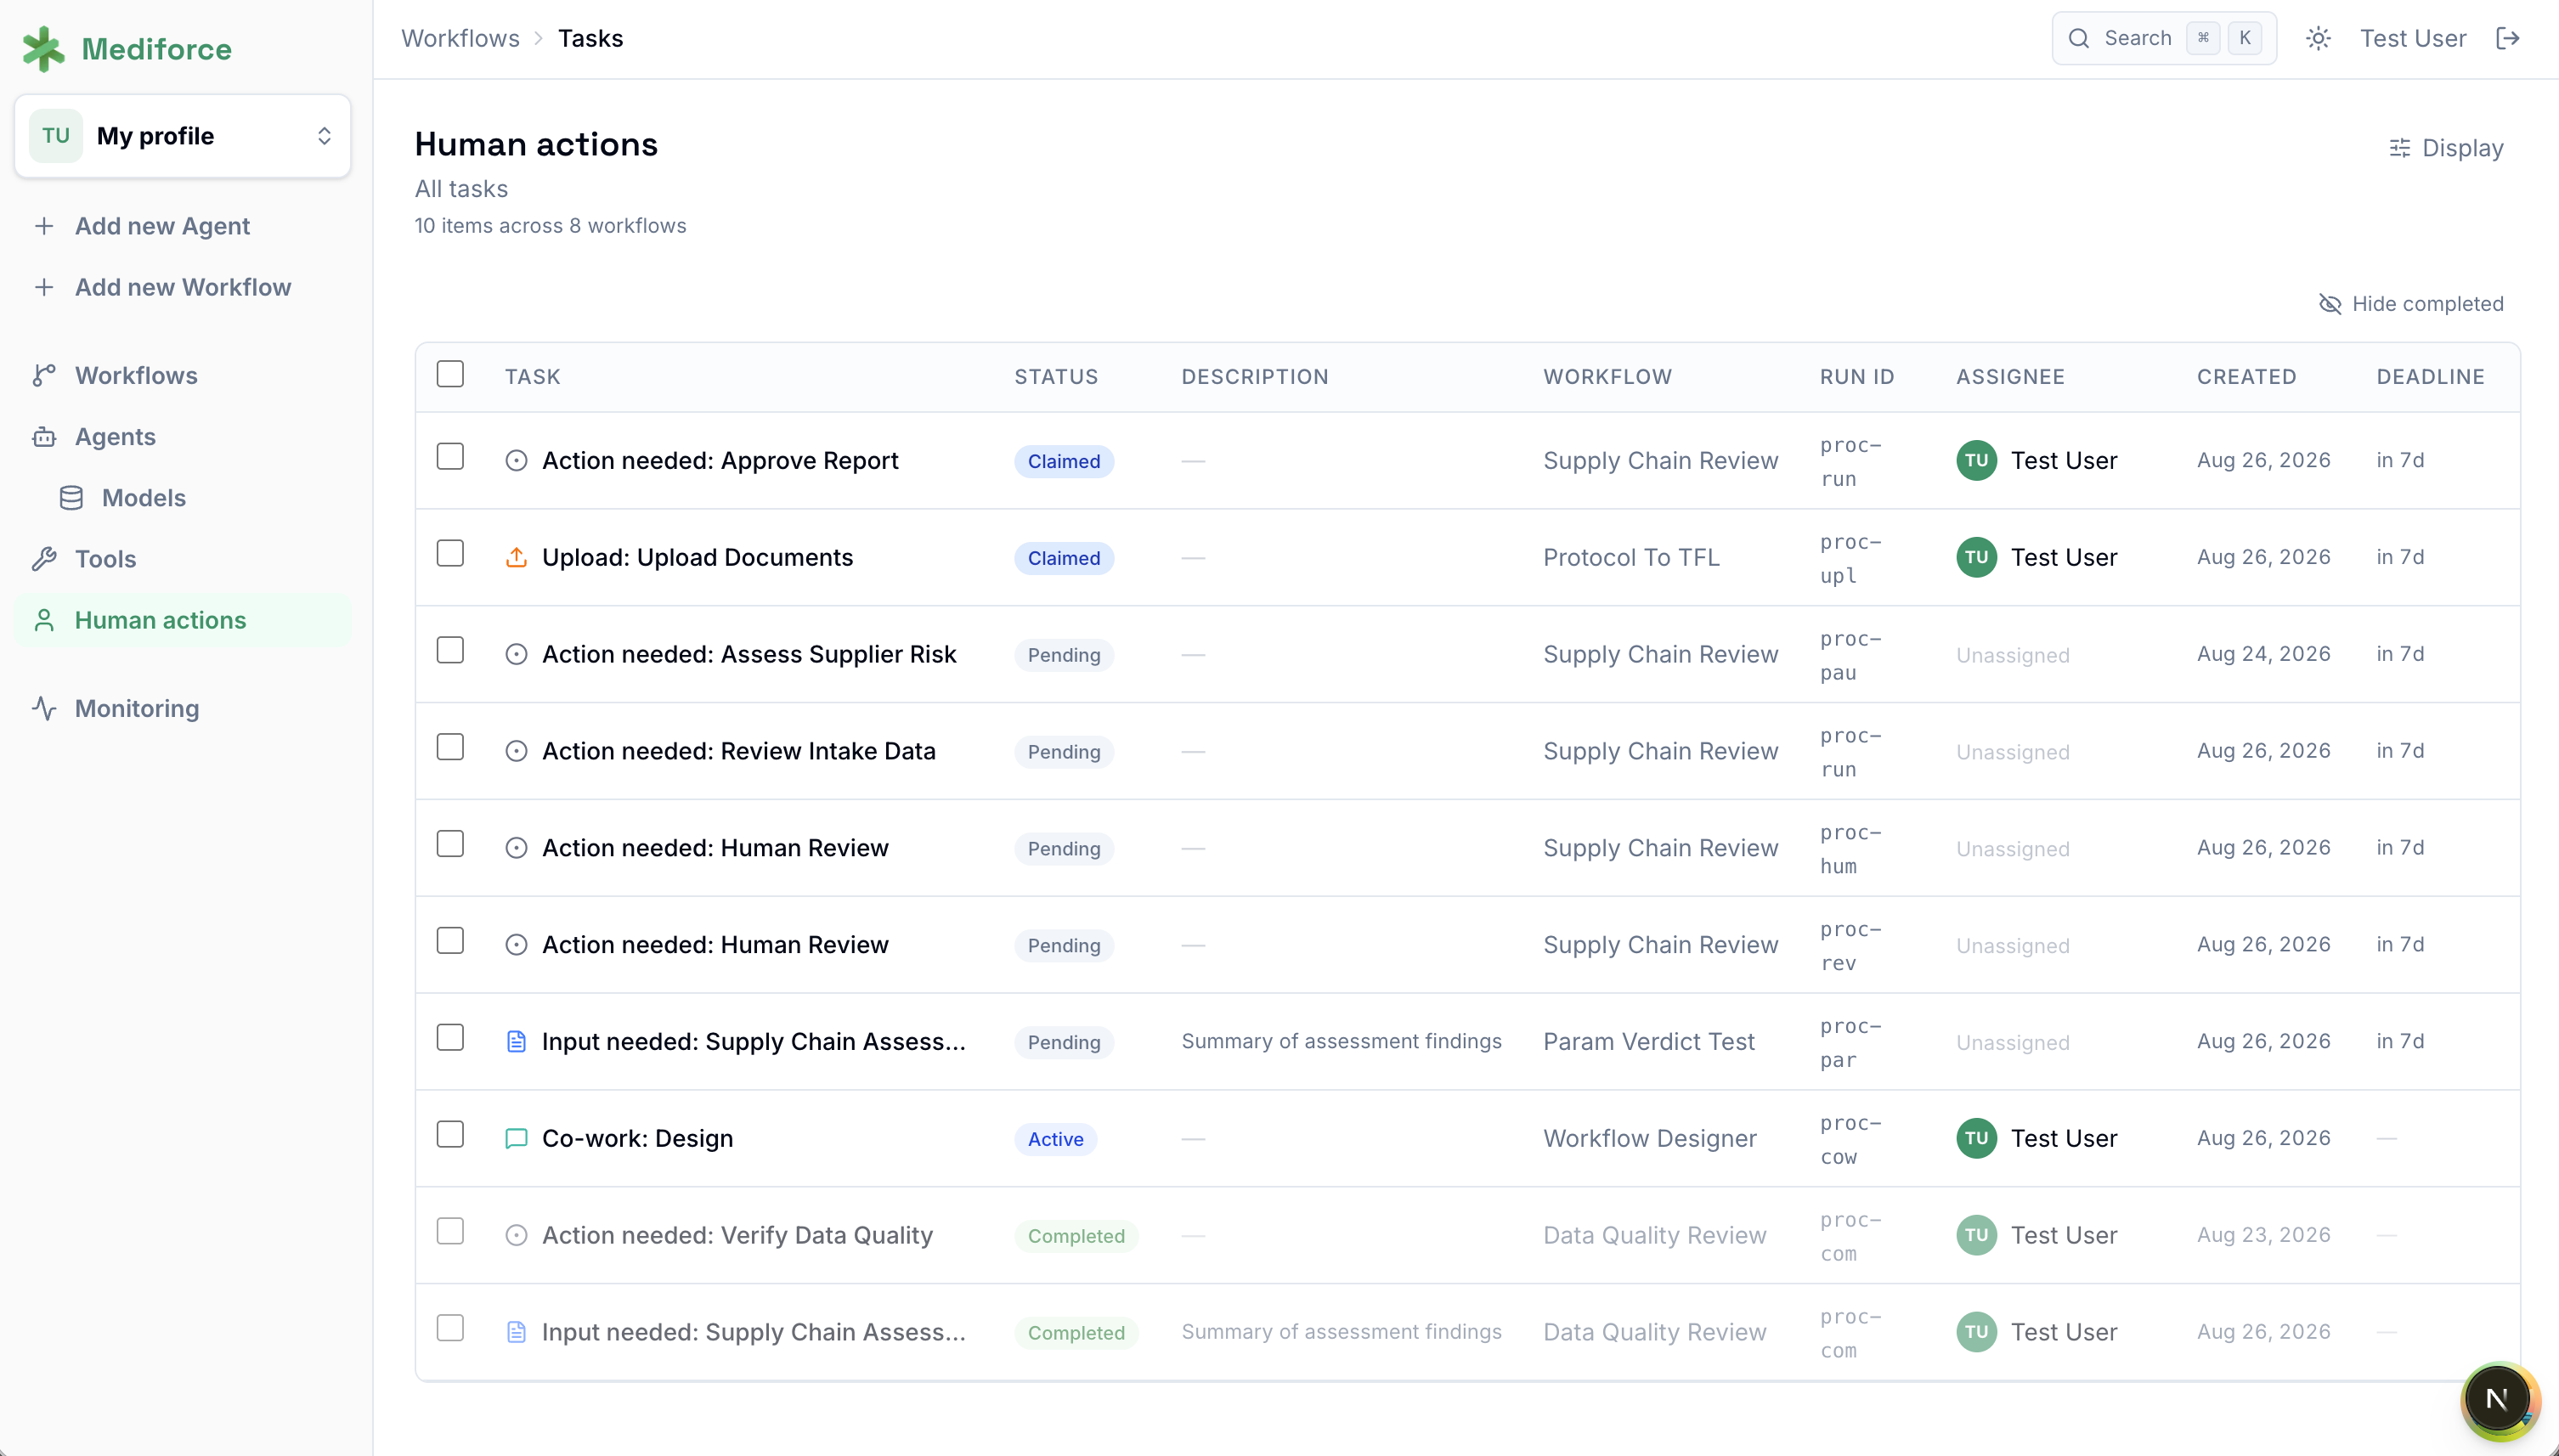2559x1456 pixels.
Task: Click the circle icon on Review Intake Data row
Action: [516, 751]
